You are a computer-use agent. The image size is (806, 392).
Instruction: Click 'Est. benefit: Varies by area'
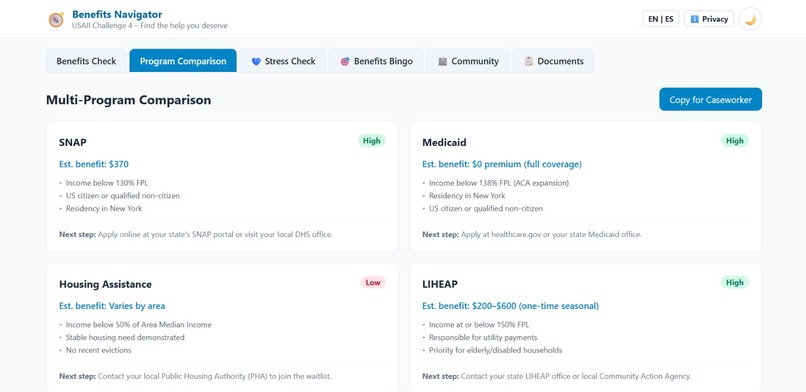pyautogui.click(x=112, y=306)
